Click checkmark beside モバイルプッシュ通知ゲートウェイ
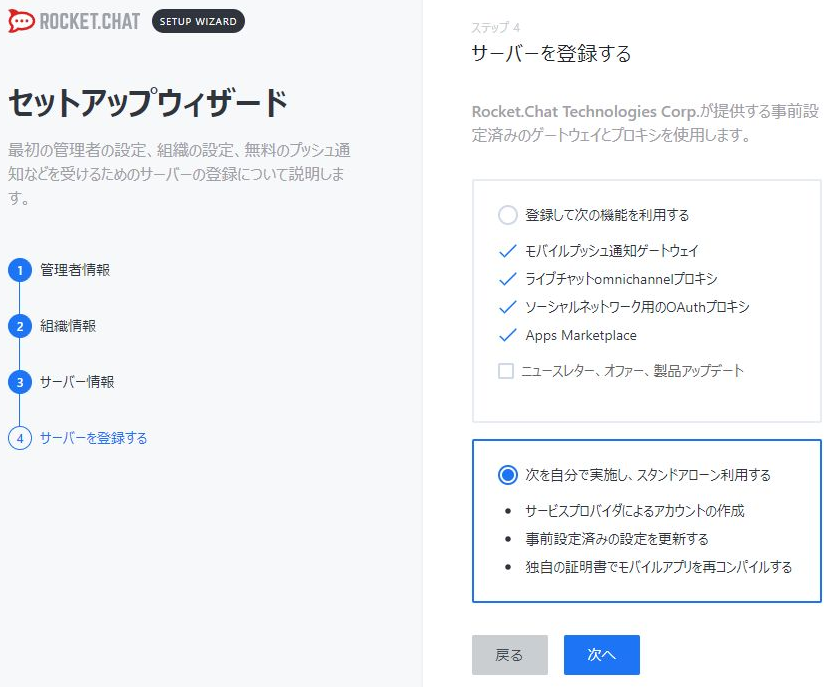 [x=508, y=250]
